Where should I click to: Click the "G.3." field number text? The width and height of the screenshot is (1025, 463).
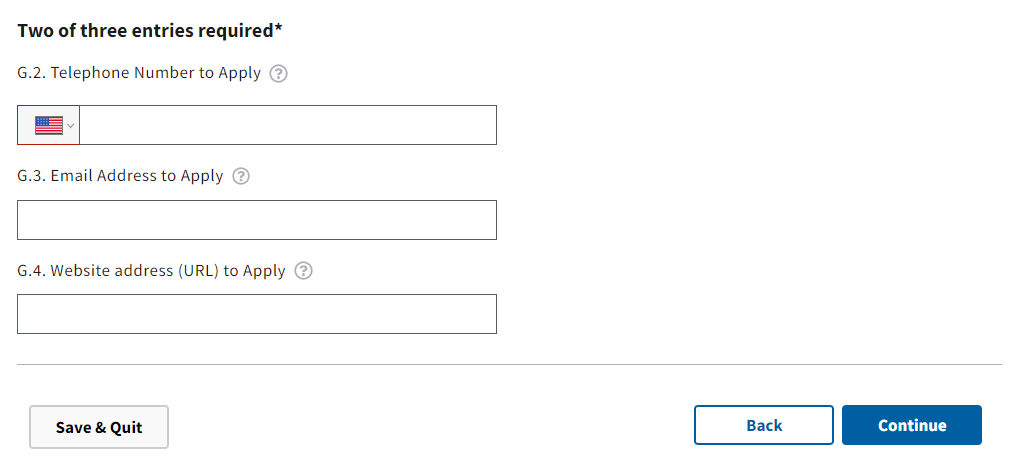pos(31,176)
